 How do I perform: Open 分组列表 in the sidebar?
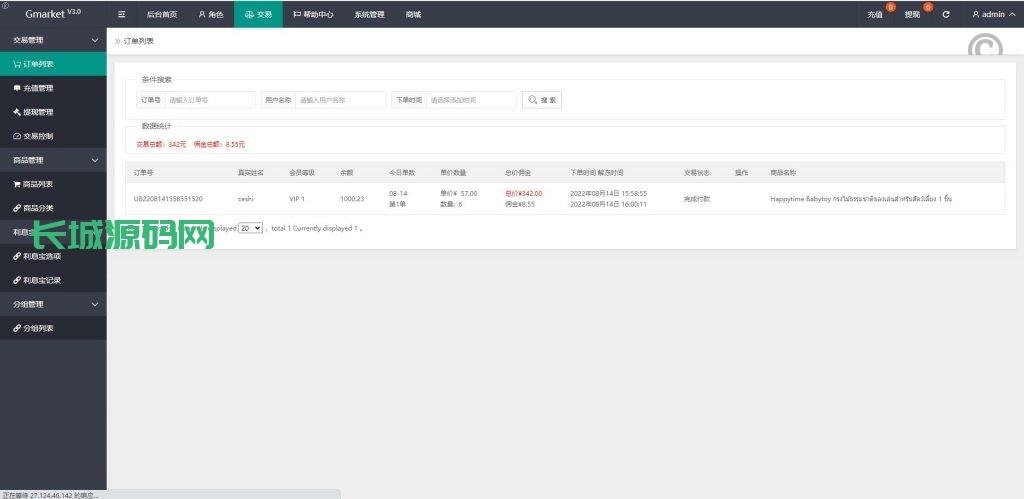coord(38,328)
